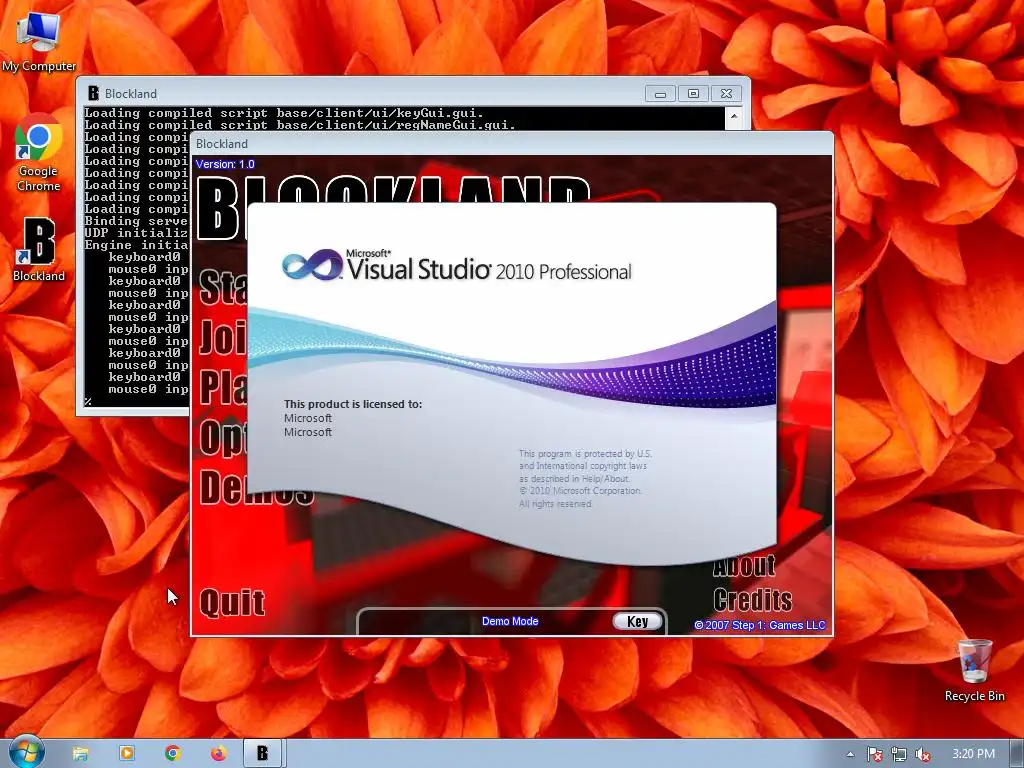This screenshot has width=1024, height=768.
Task: Switch to Blockland taskbar button
Action: [262, 754]
